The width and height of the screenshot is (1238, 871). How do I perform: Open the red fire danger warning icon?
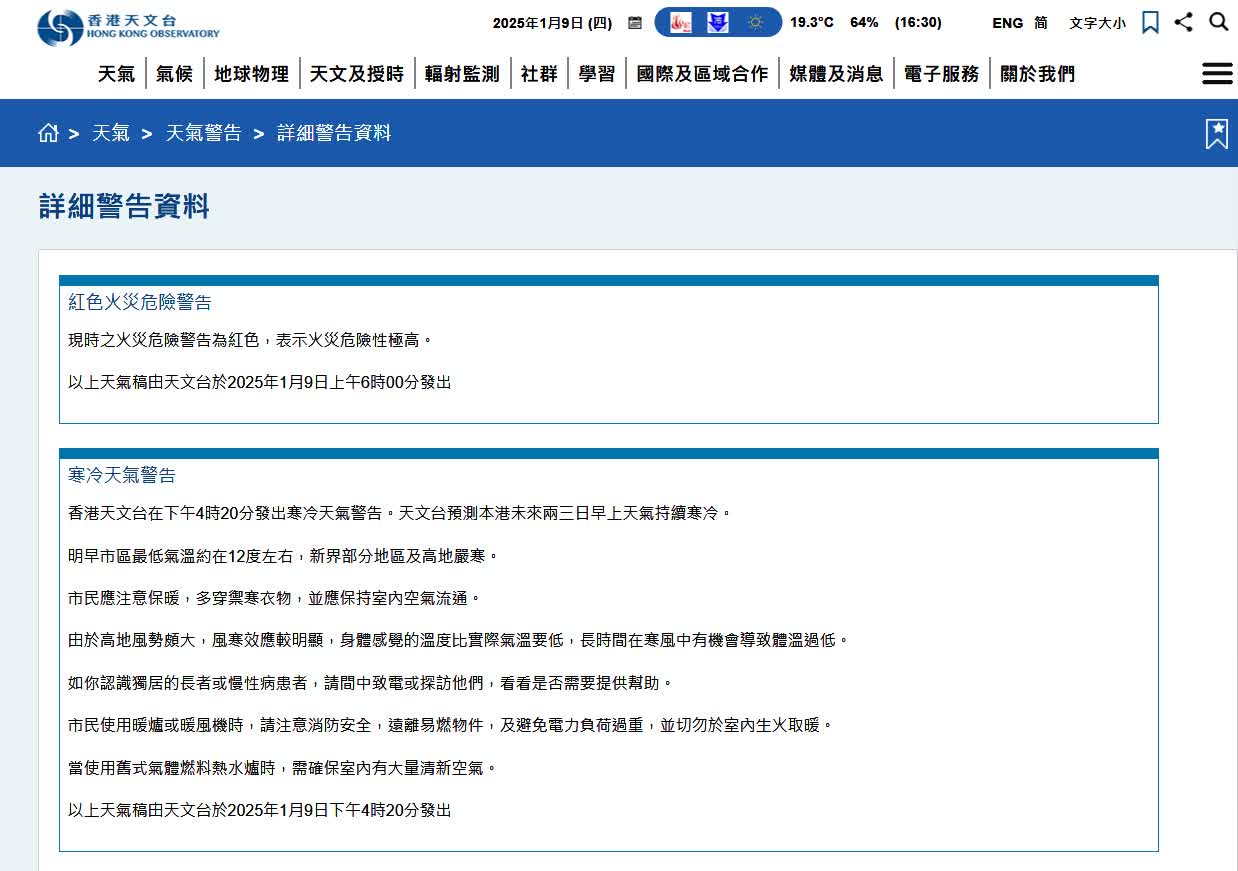click(679, 22)
